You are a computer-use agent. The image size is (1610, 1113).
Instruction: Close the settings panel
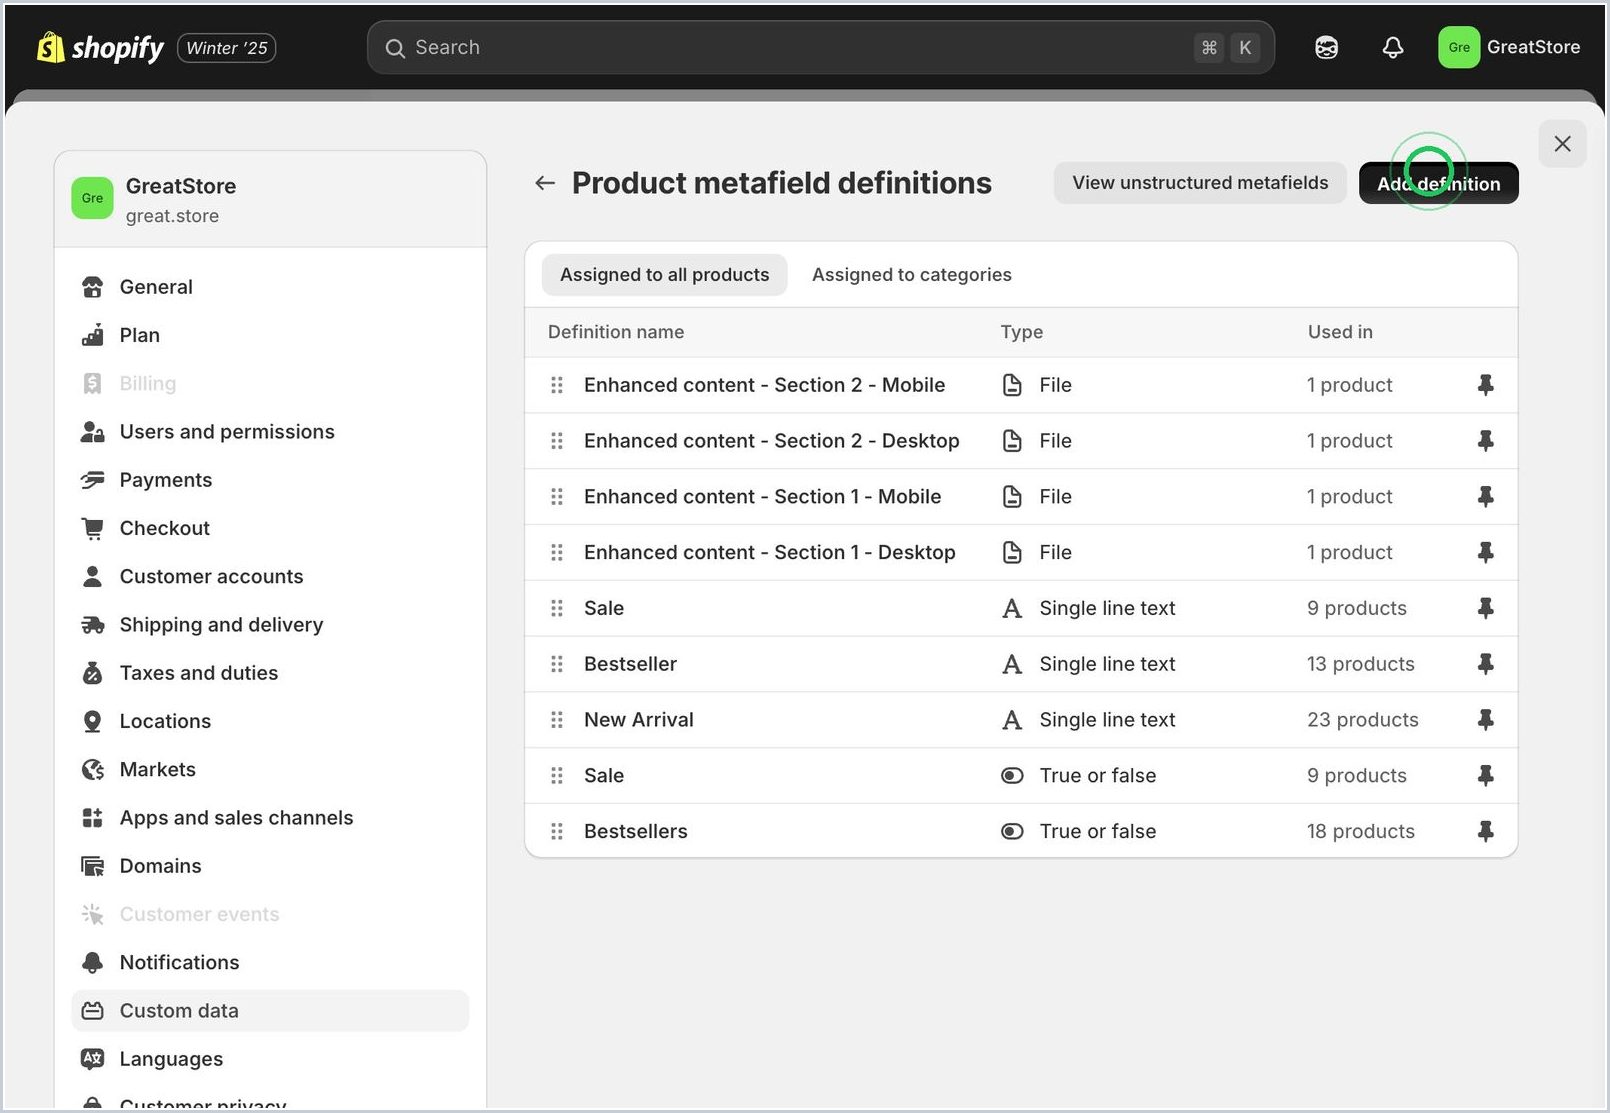1563,144
